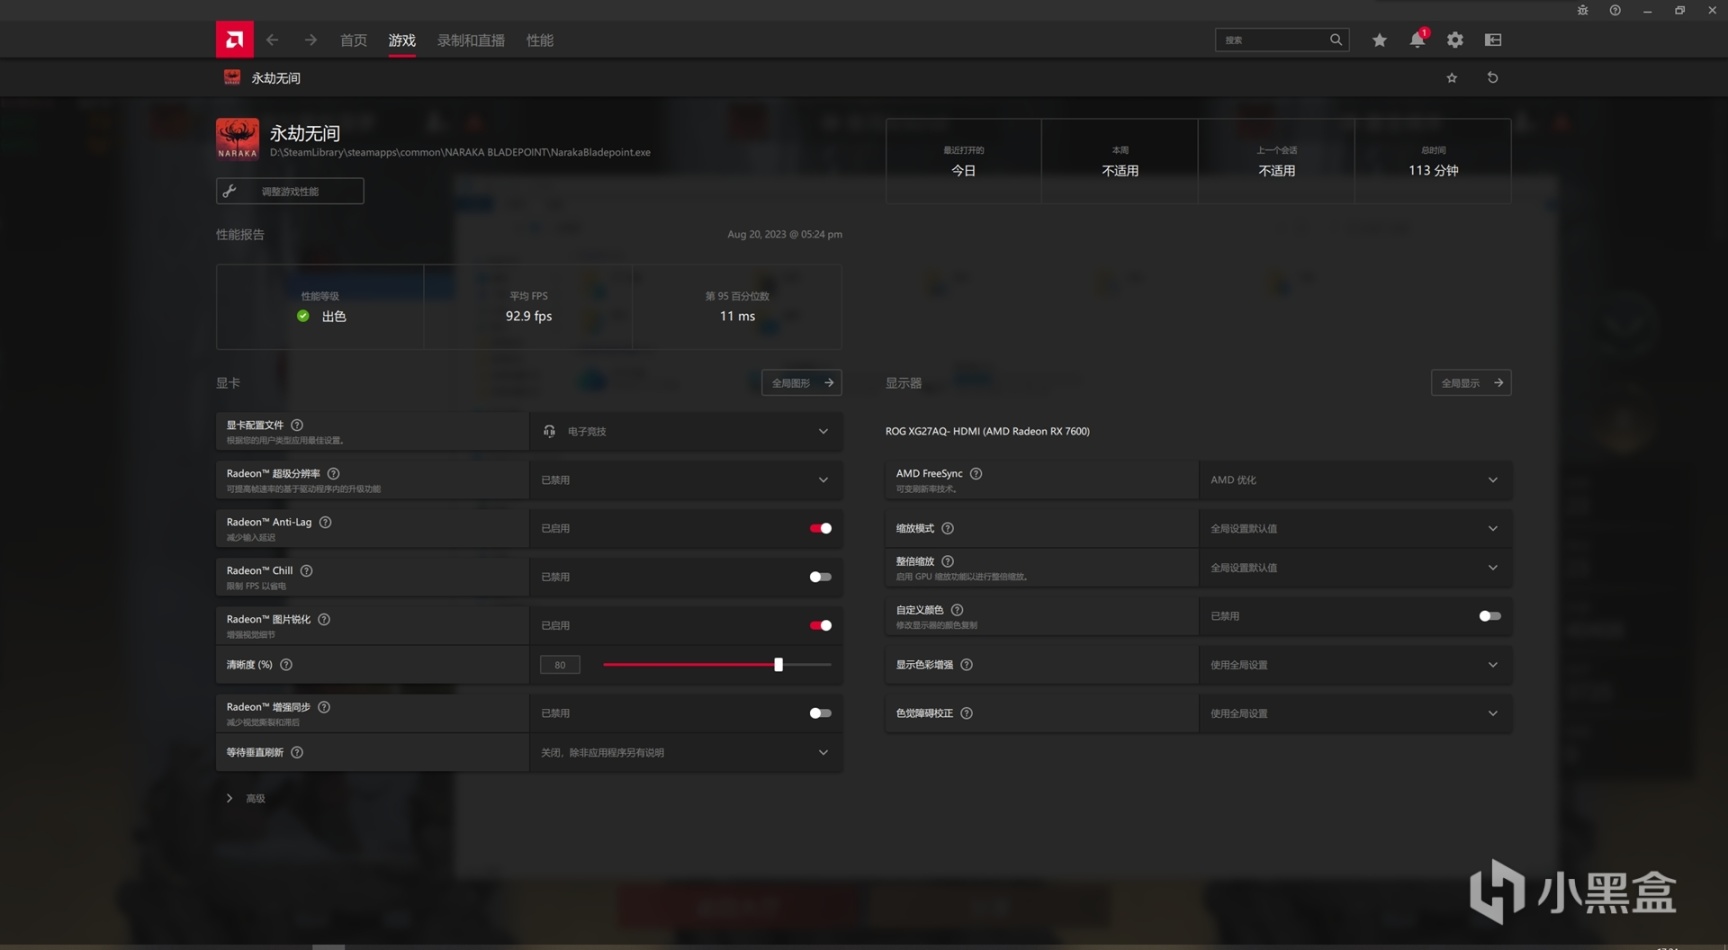
Task: Turn off Radeon 图片锐化 toggle
Action: (x=820, y=625)
